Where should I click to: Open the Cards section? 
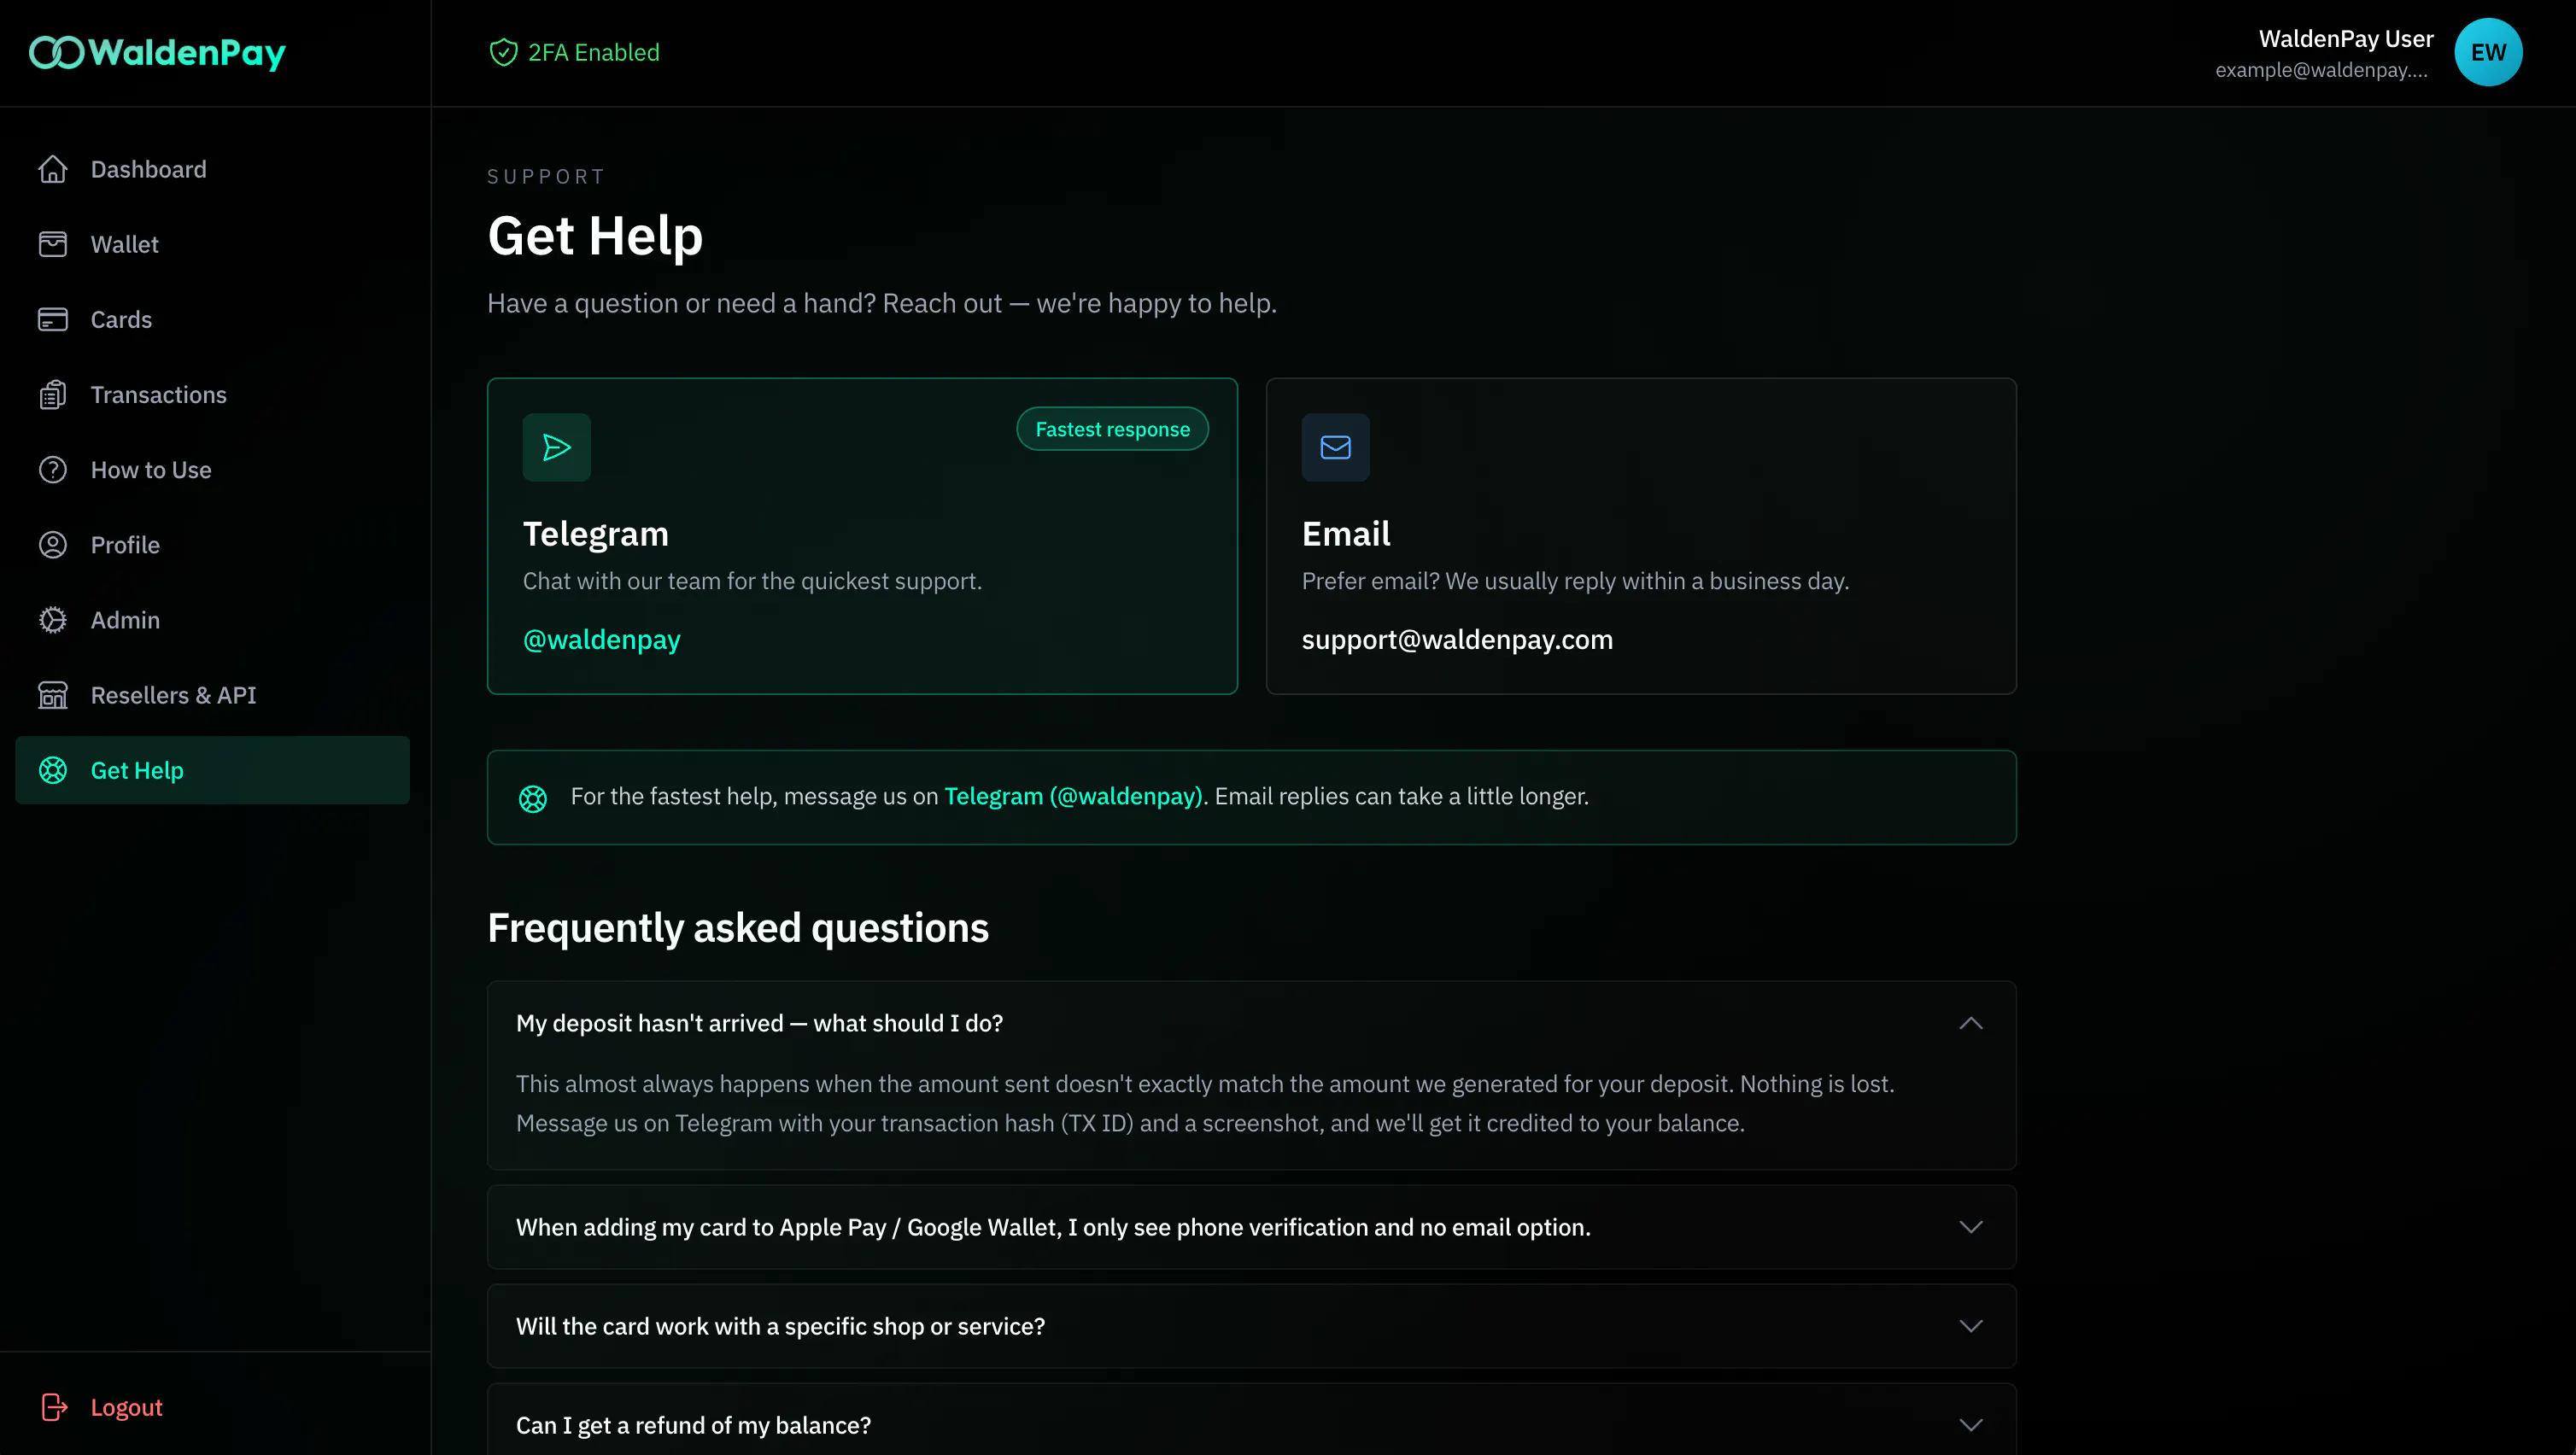(213, 320)
